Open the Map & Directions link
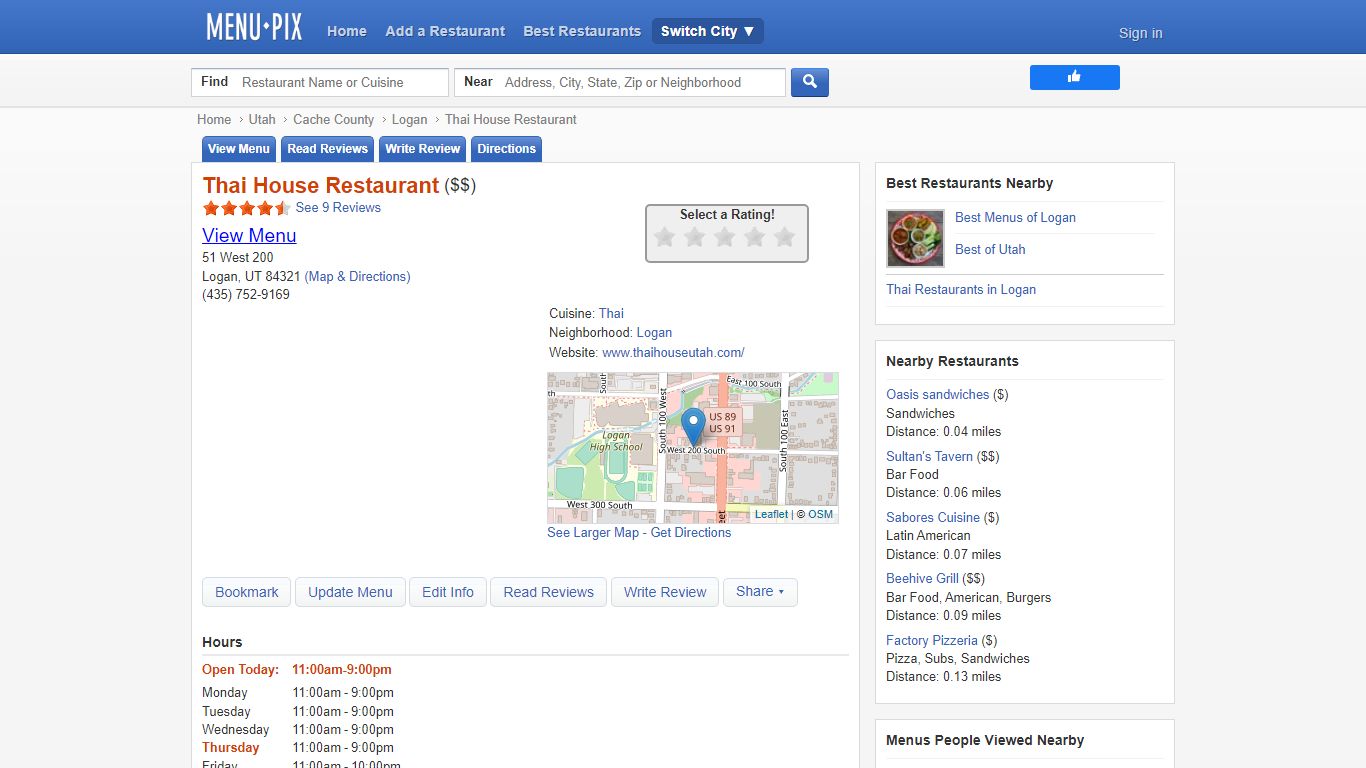1366x768 pixels. tap(357, 276)
